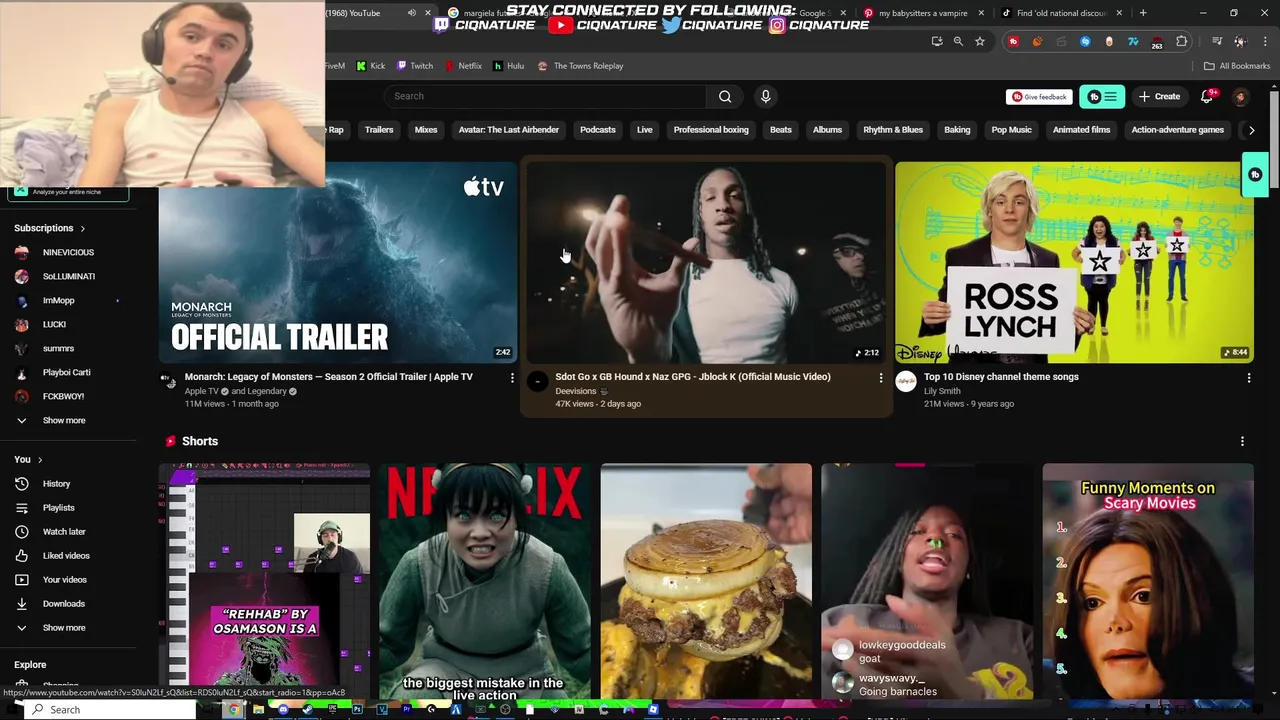
Task: Click the Give feedback extension button
Action: (1039, 97)
